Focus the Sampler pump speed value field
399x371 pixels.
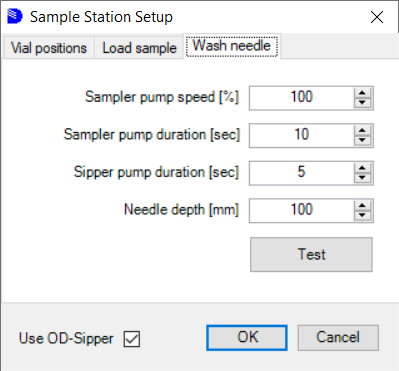[x=302, y=98]
